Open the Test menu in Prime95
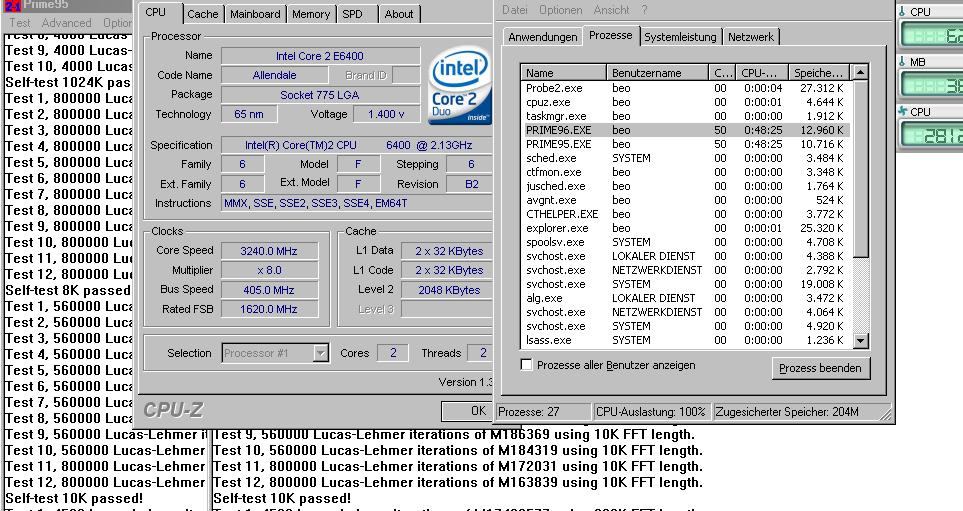 tap(20, 23)
